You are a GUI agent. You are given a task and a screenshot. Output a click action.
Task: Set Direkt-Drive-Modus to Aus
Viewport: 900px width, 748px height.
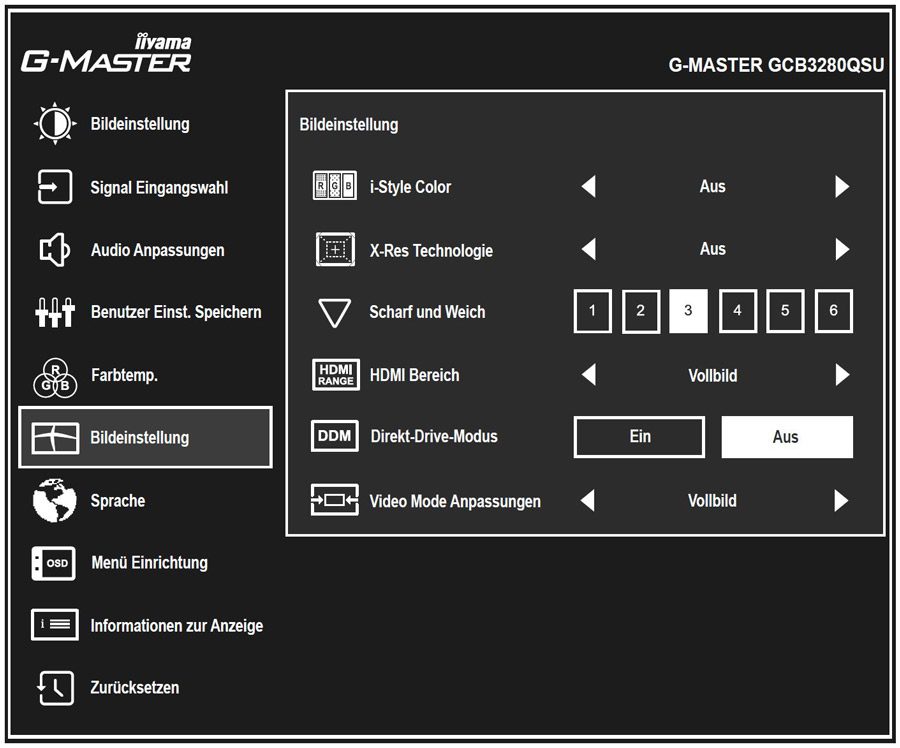(x=787, y=437)
